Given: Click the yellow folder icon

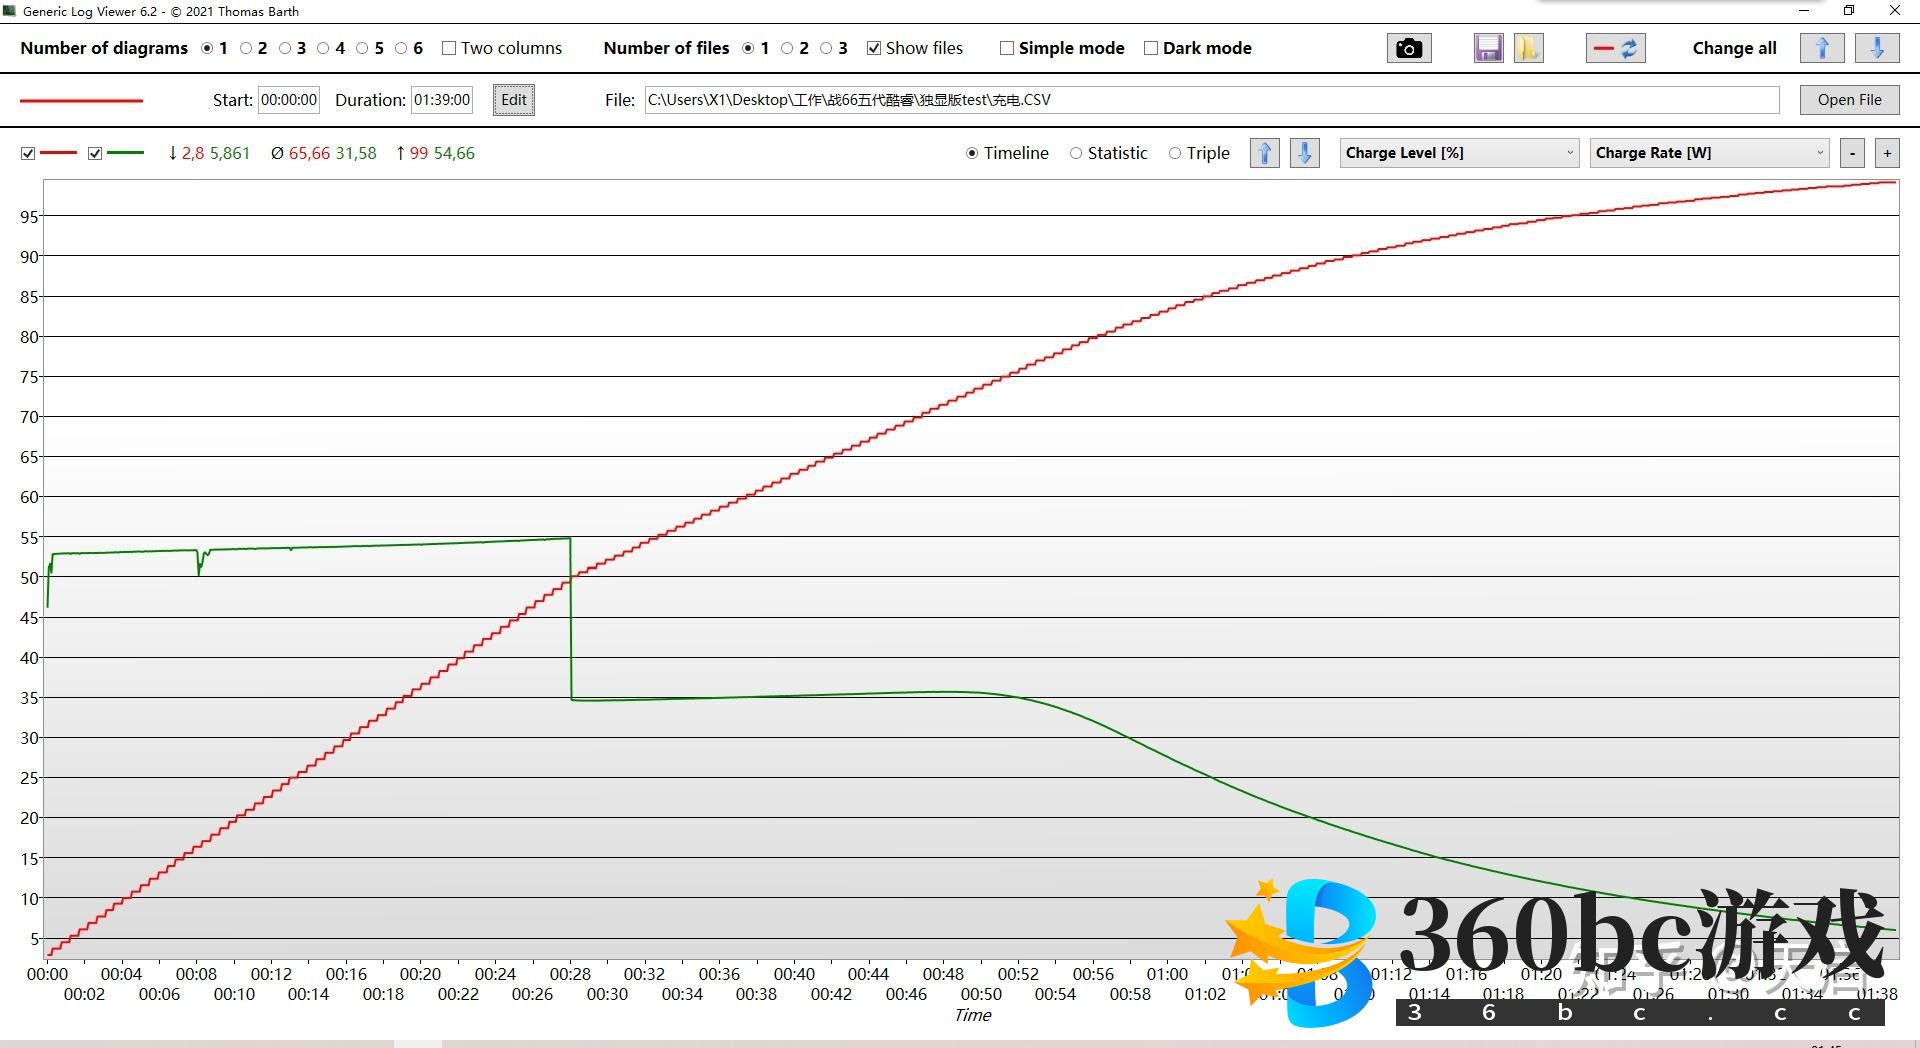Looking at the screenshot, I should click(1528, 48).
